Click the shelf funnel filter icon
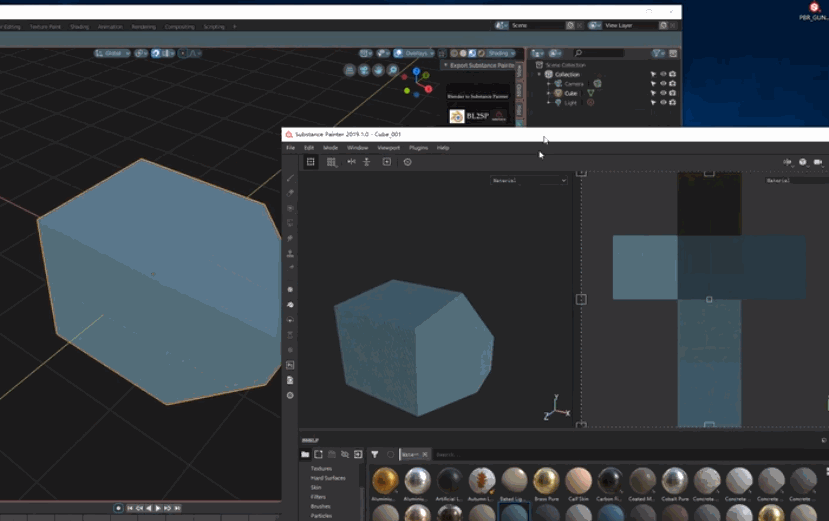The image size is (829, 521). (374, 454)
